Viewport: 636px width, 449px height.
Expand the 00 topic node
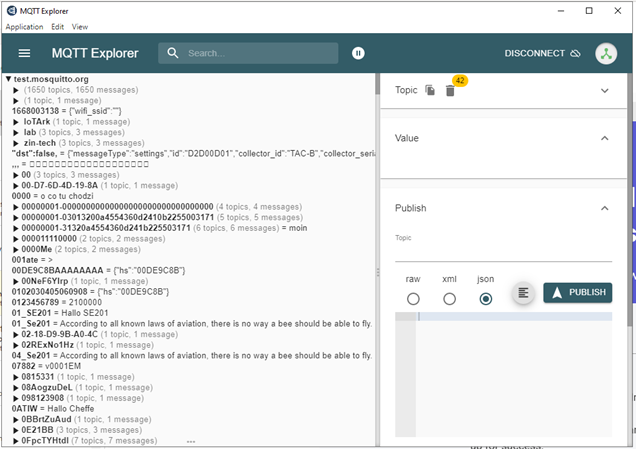click(16, 175)
